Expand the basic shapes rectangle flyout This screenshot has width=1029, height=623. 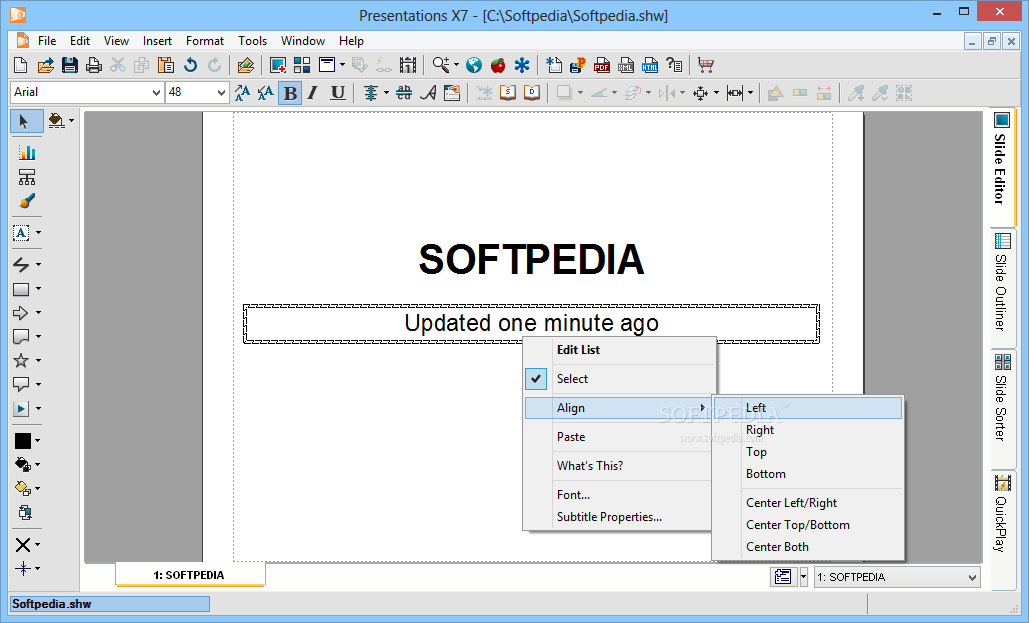[38, 289]
